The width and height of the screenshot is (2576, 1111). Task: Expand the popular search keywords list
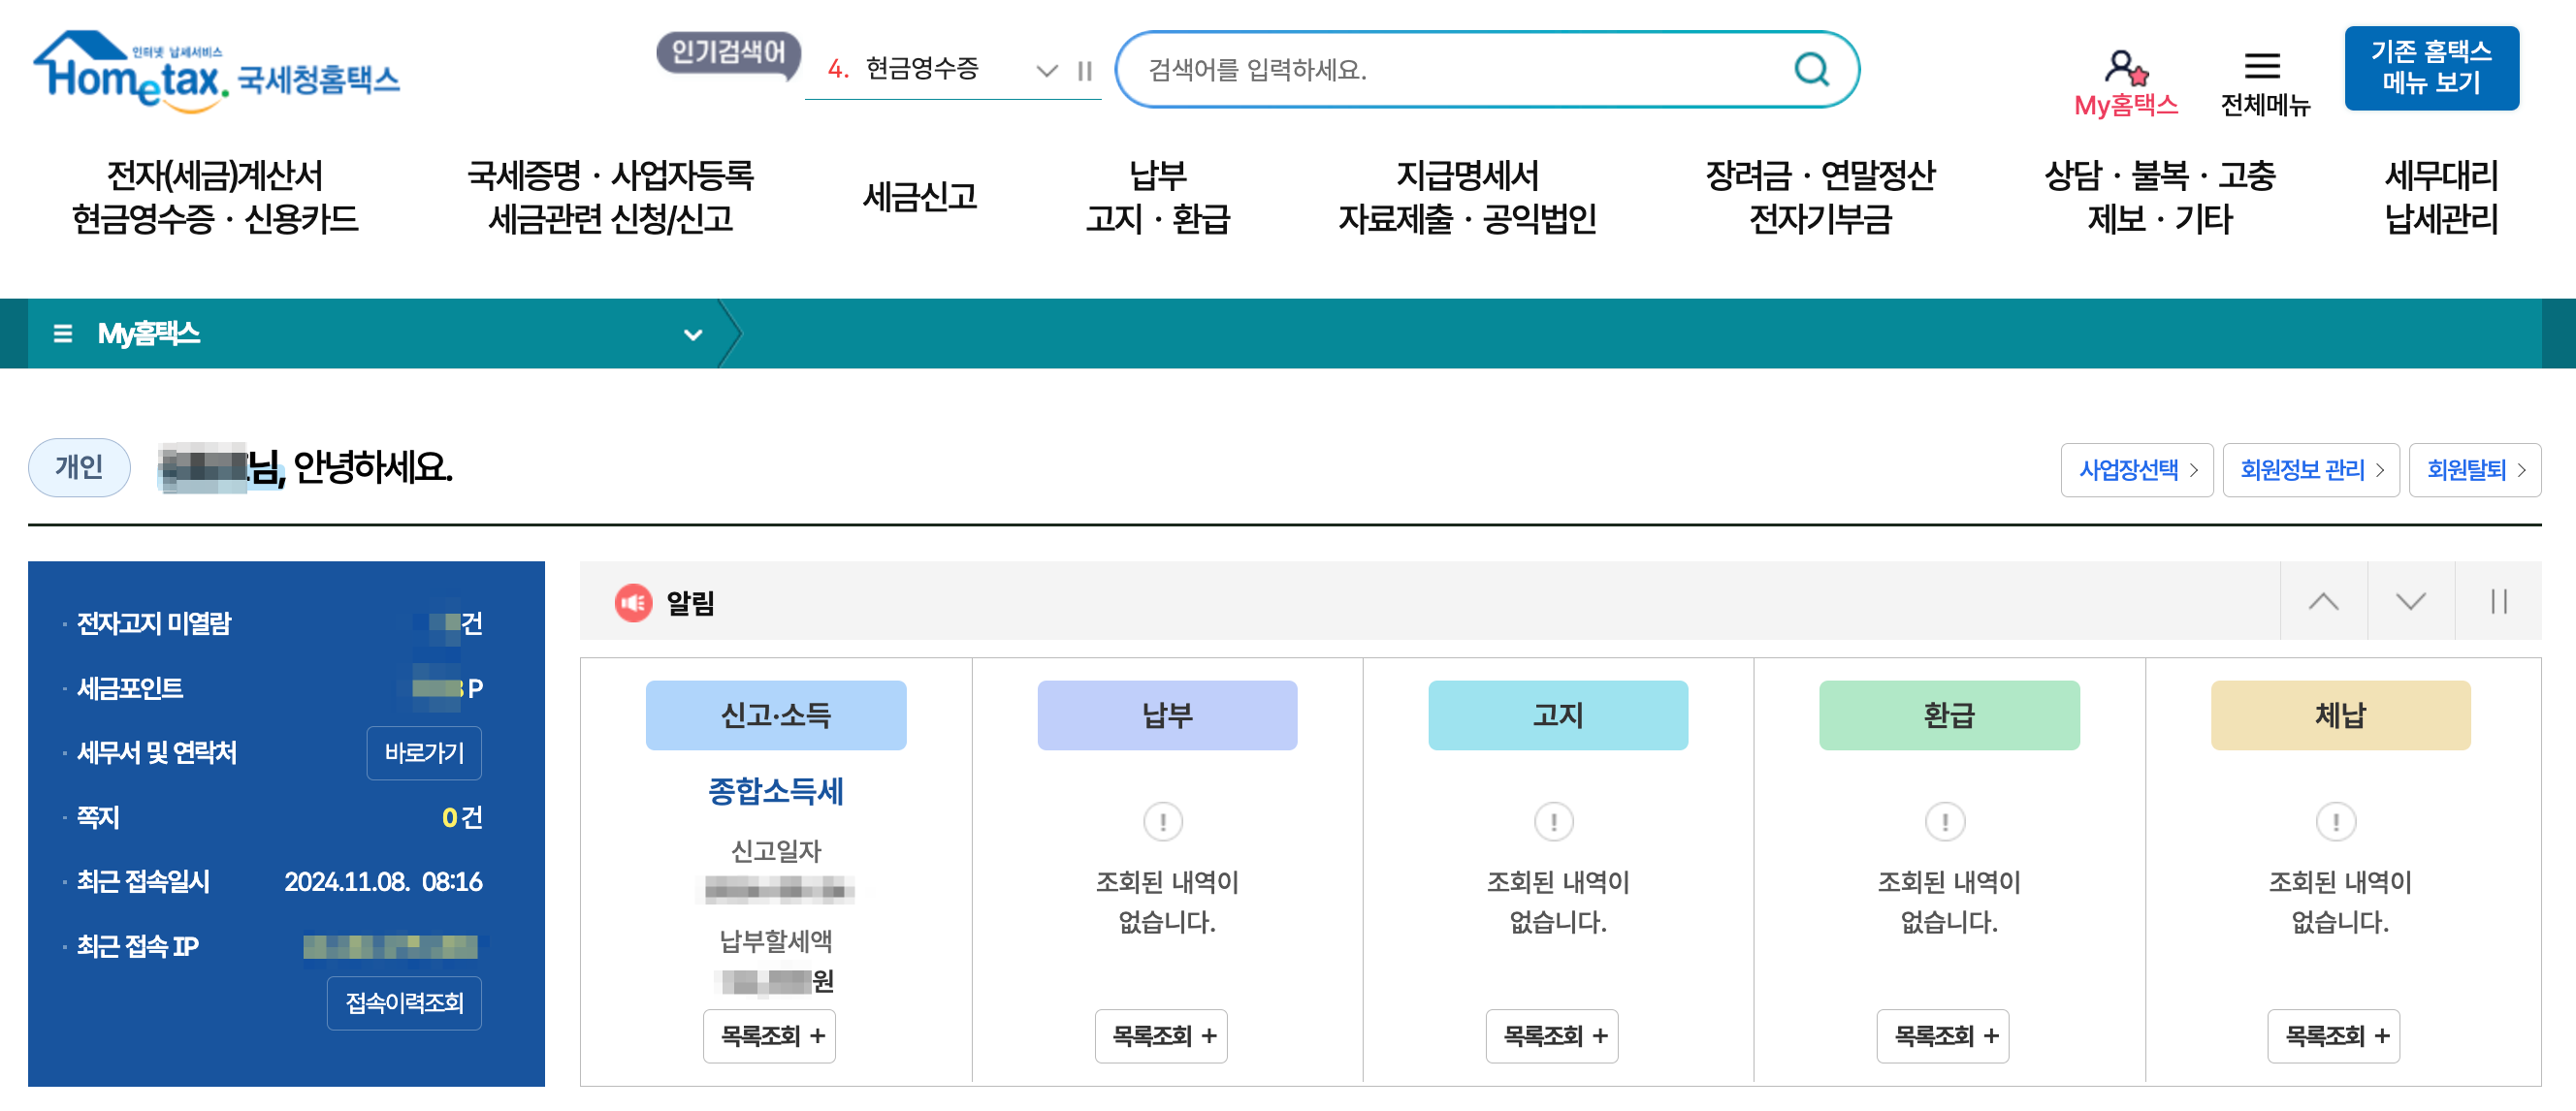(1046, 70)
